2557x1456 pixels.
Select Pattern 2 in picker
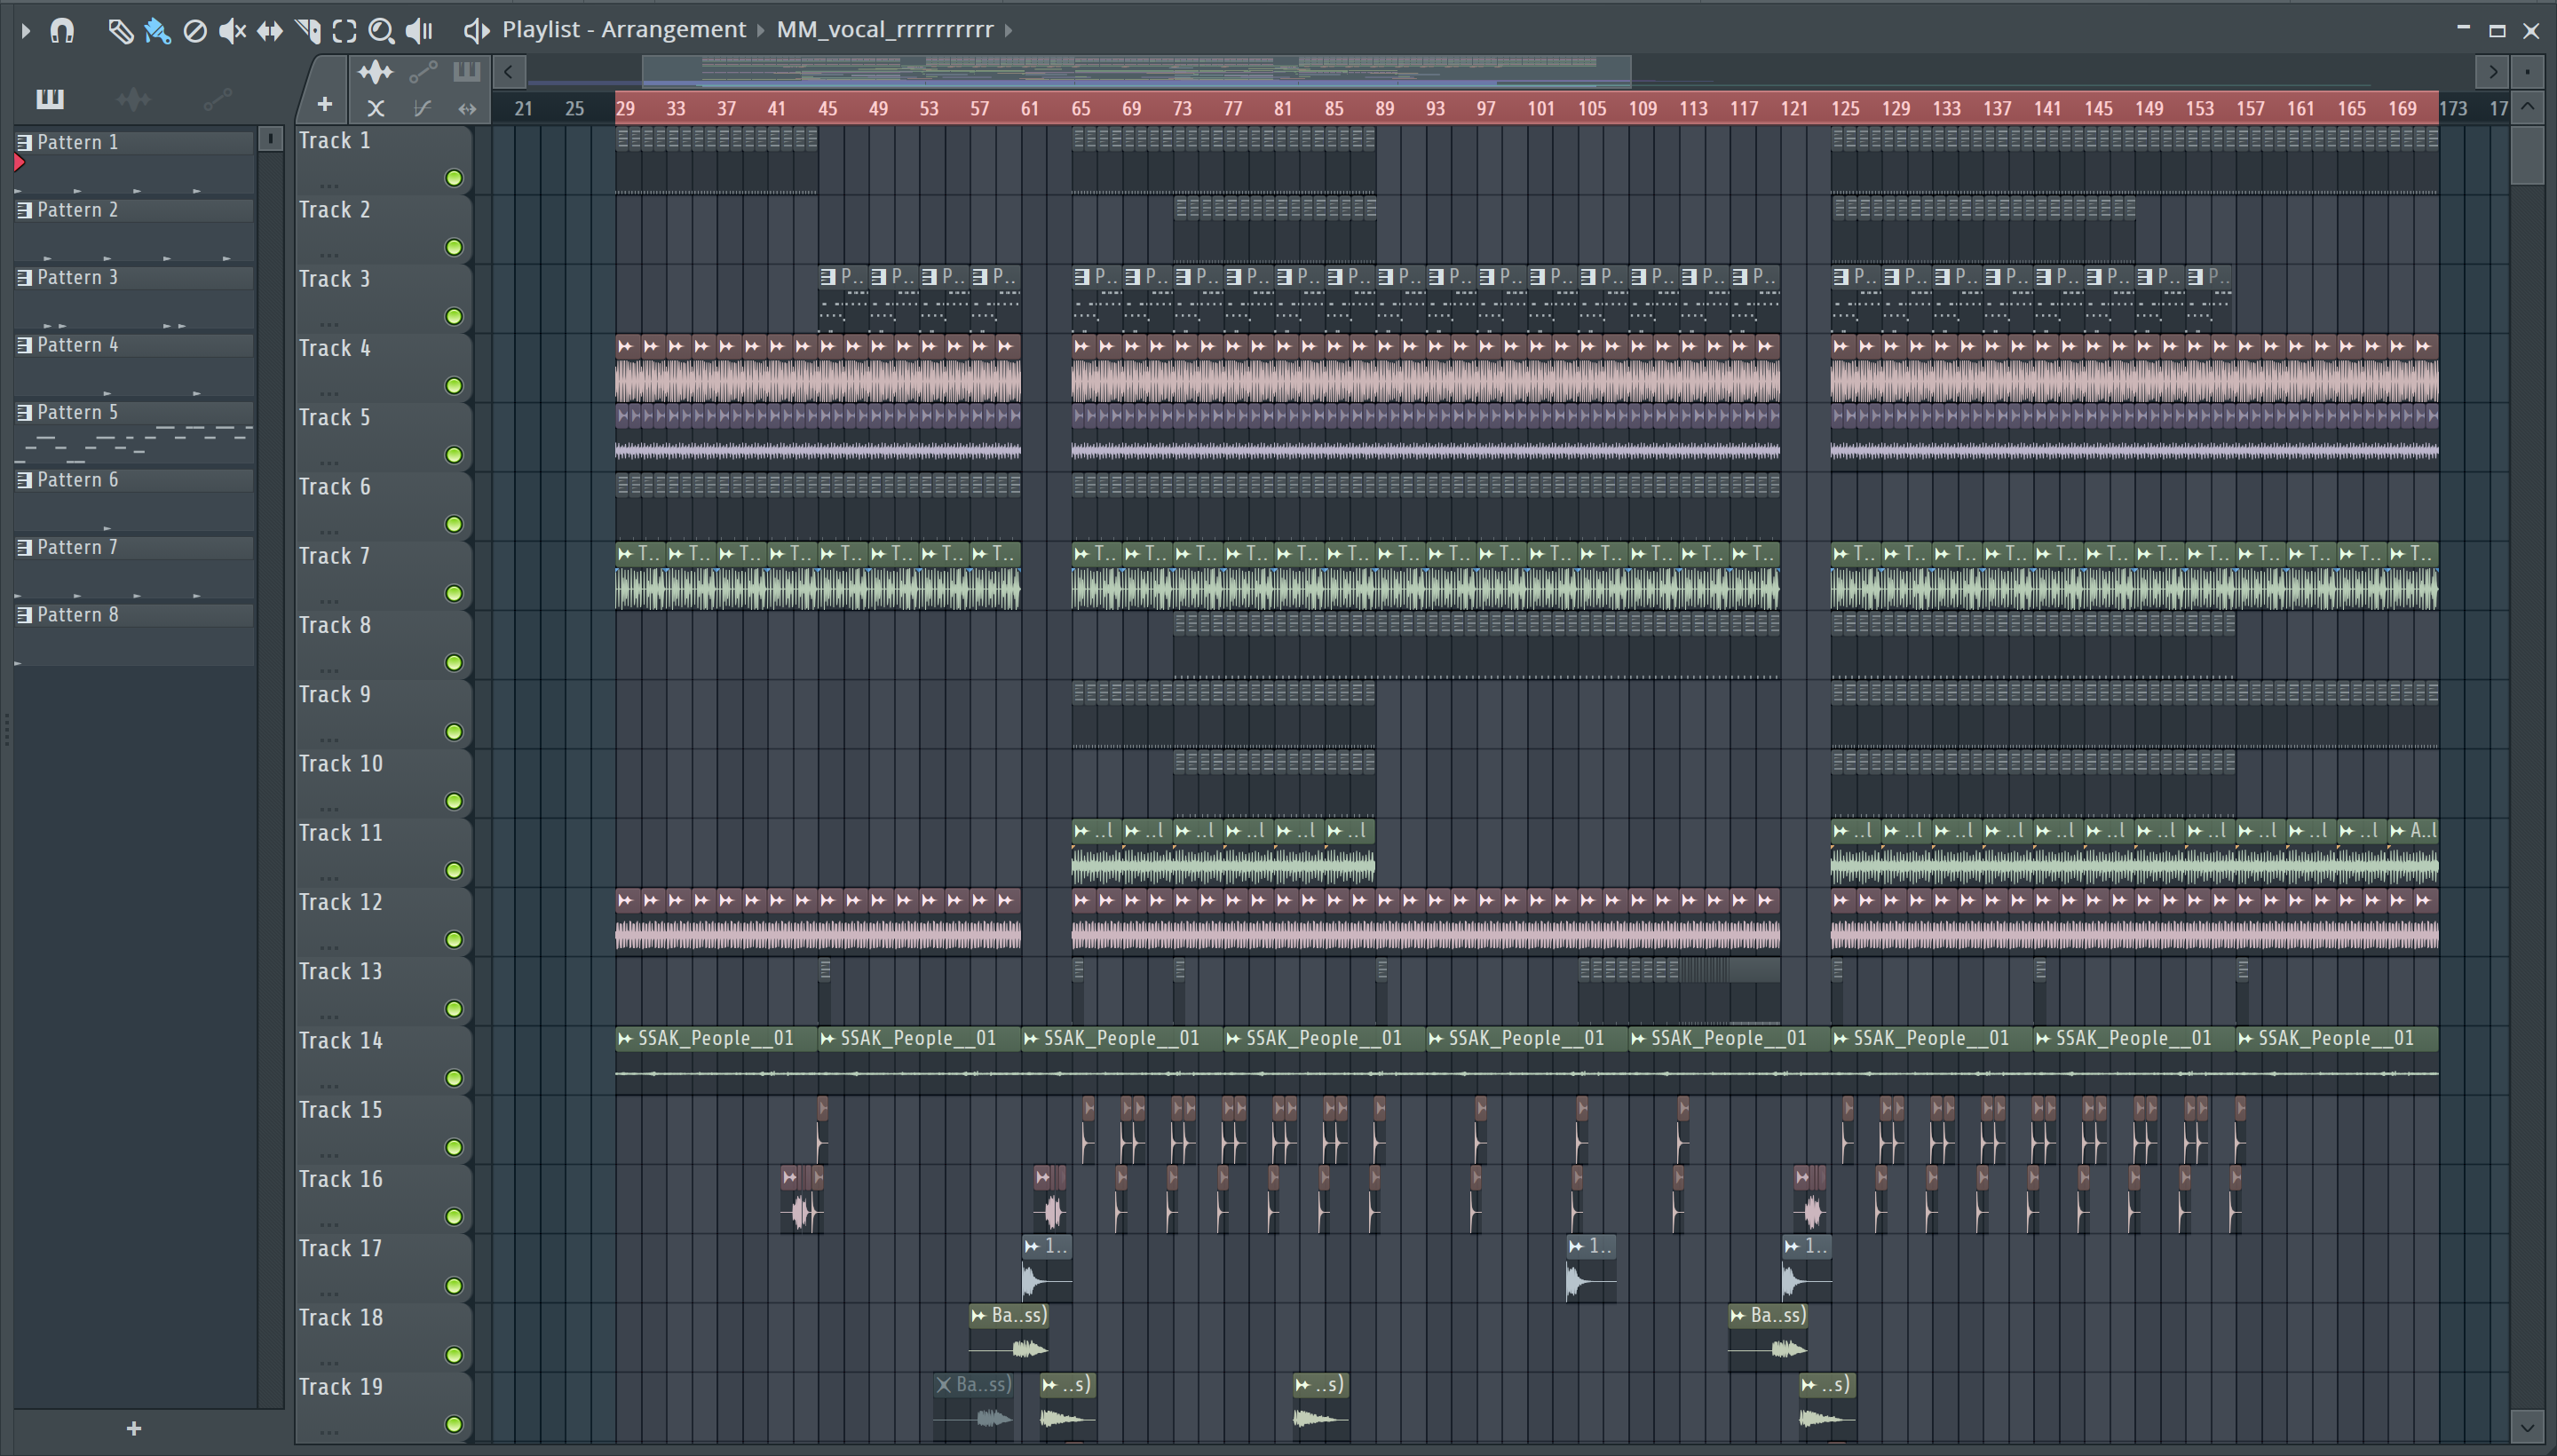[134, 210]
